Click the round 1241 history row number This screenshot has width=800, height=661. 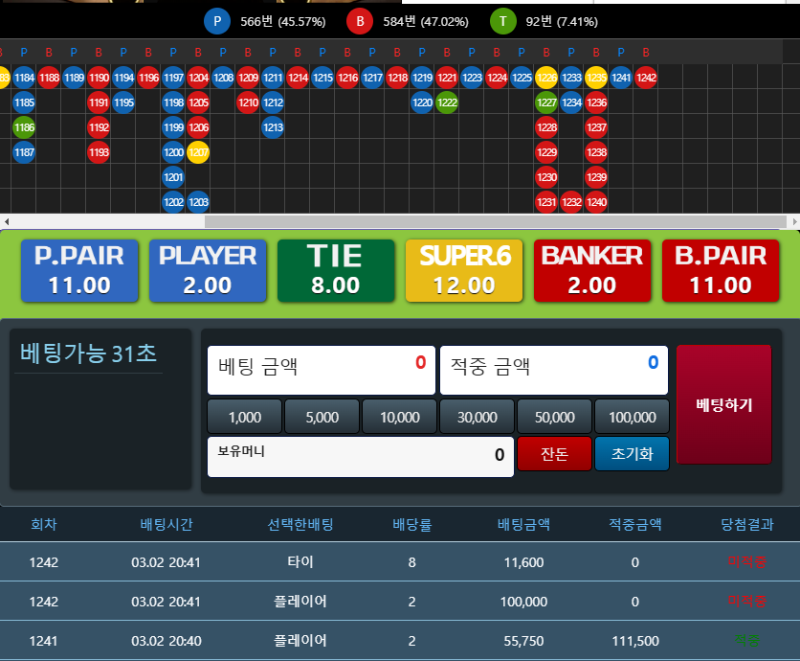pyautogui.click(x=44, y=641)
